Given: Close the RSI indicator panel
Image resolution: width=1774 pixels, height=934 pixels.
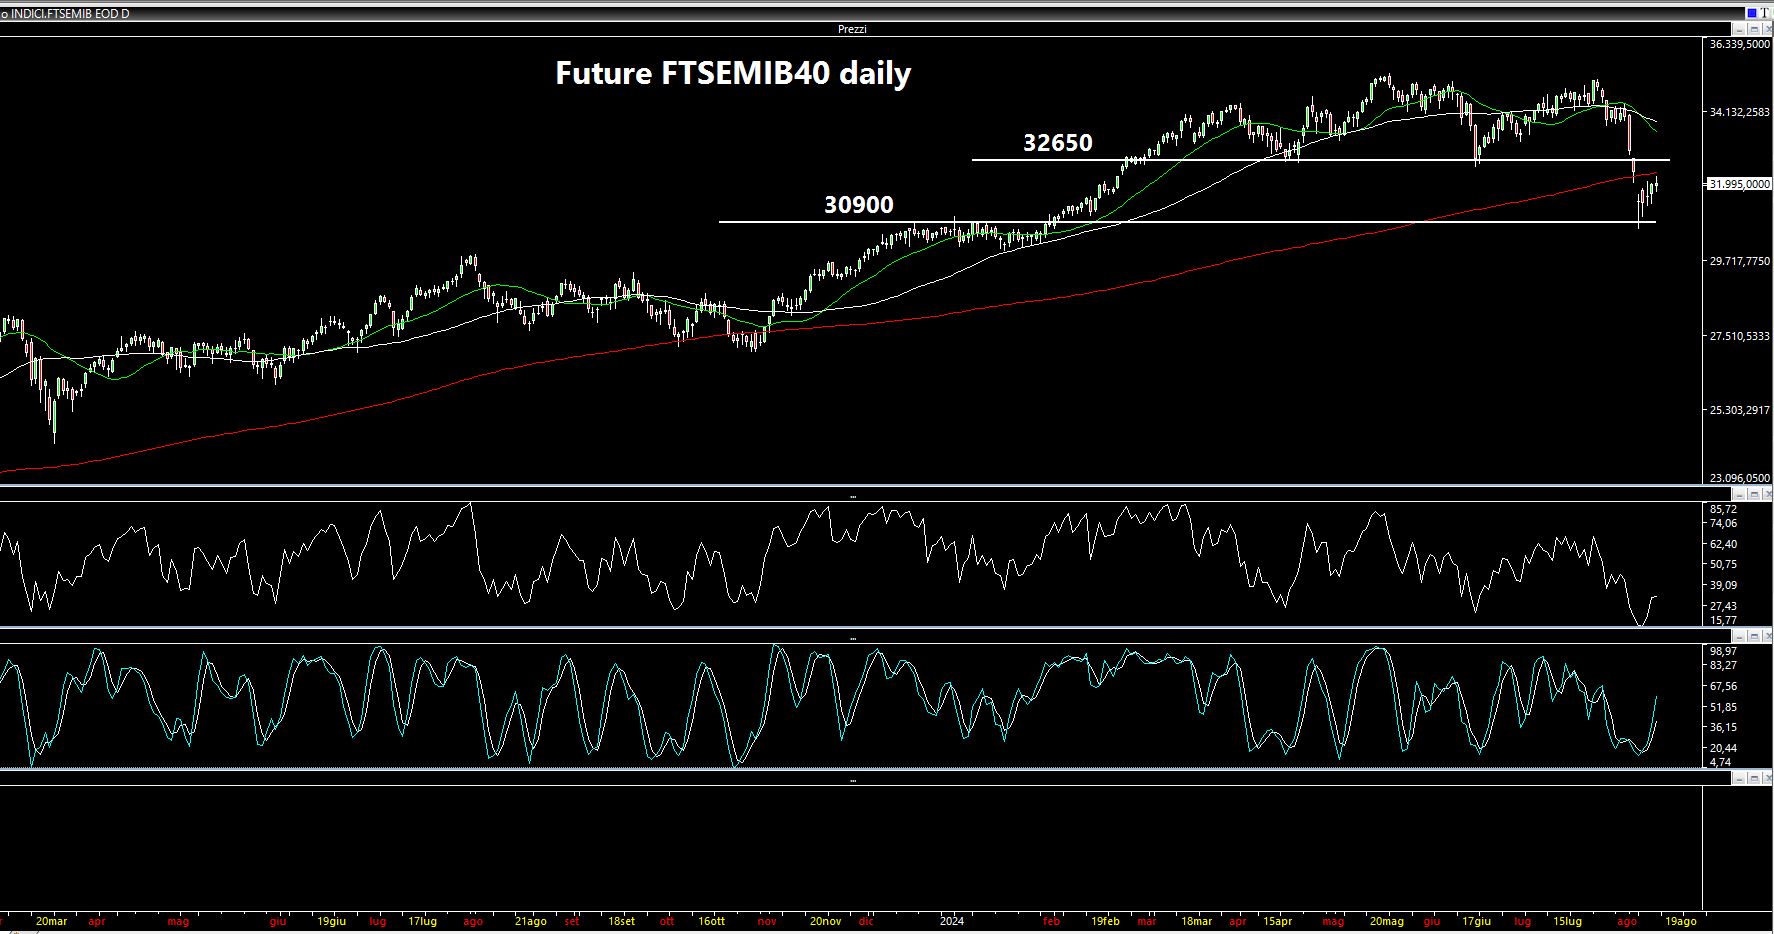Looking at the screenshot, I should (1766, 495).
